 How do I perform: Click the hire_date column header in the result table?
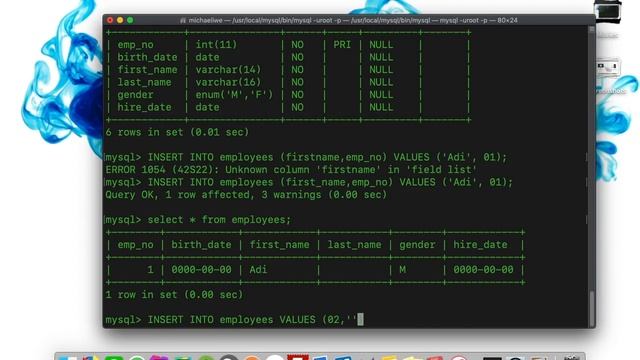(480, 244)
